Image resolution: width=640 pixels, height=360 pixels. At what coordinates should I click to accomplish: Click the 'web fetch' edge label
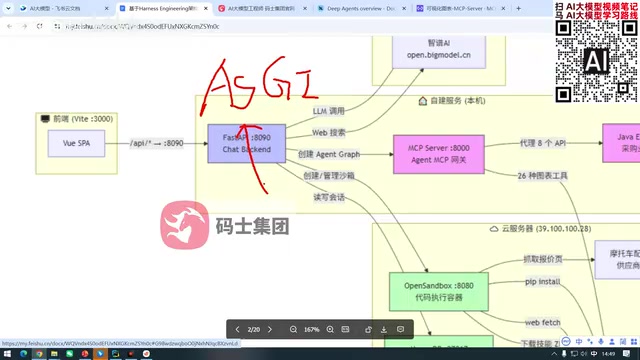(542, 322)
